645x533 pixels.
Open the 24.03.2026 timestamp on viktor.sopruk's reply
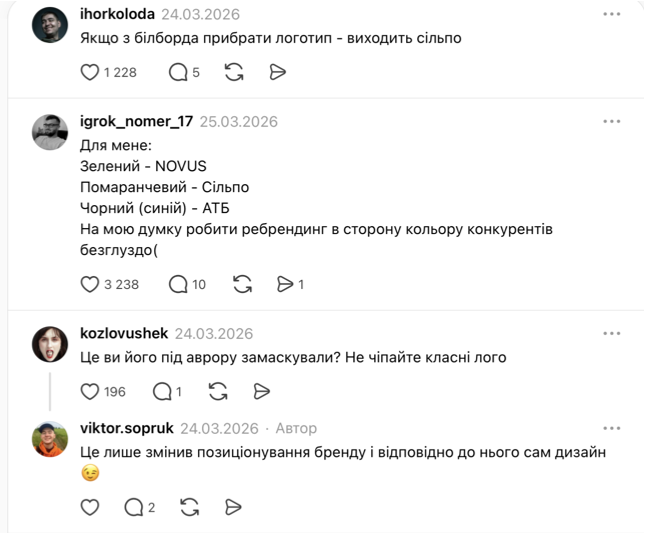[x=219, y=428]
